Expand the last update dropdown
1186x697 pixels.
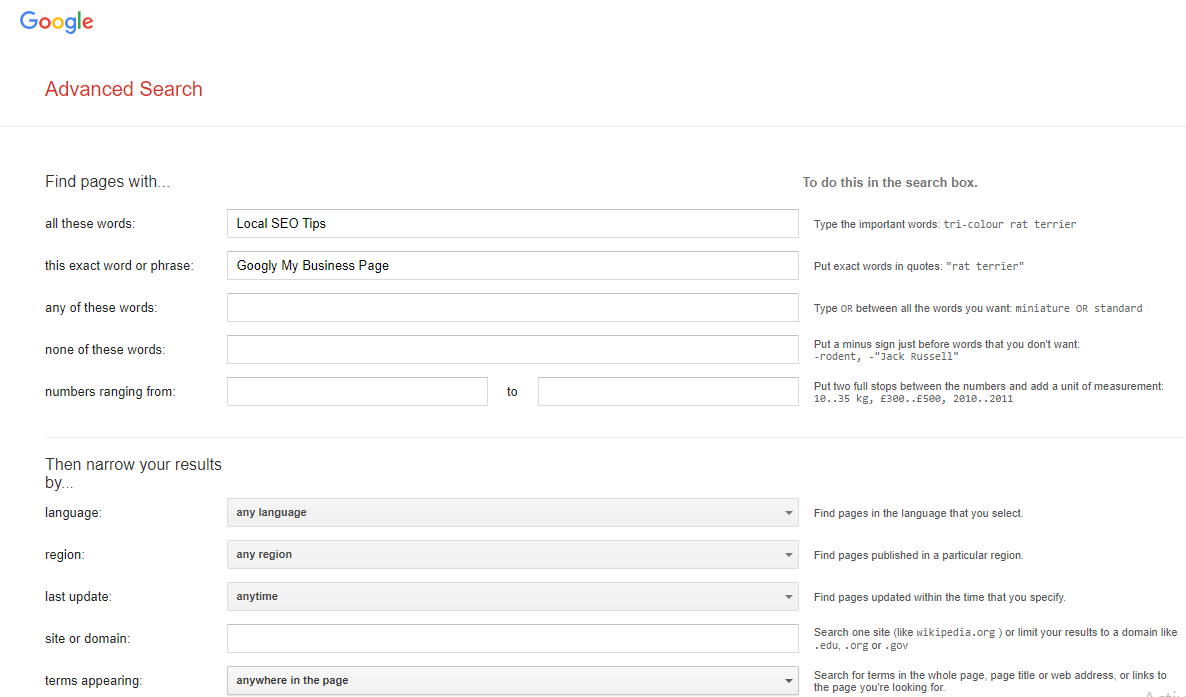pyautogui.click(x=512, y=596)
